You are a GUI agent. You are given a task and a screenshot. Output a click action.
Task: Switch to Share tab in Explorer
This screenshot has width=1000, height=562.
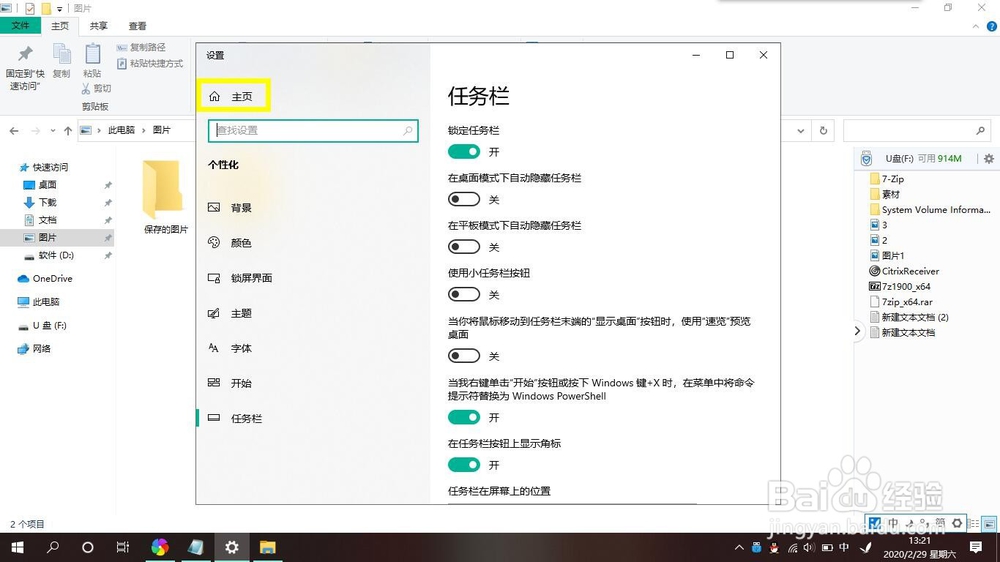pos(98,26)
